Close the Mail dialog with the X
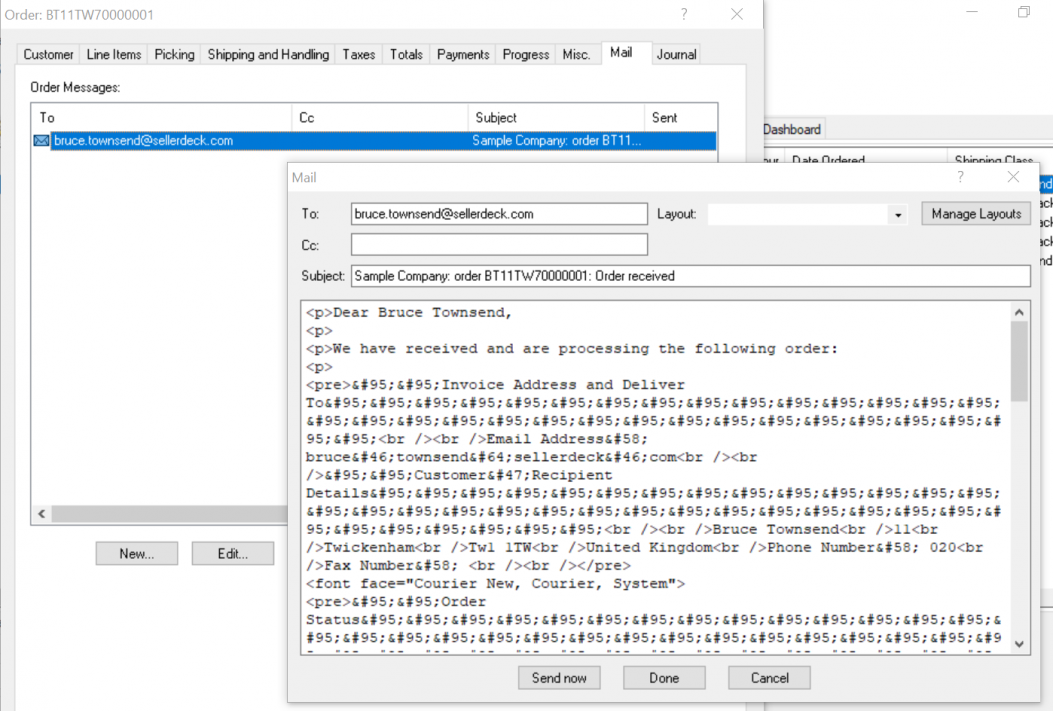Viewport: 1053px width, 711px height. tap(1013, 177)
